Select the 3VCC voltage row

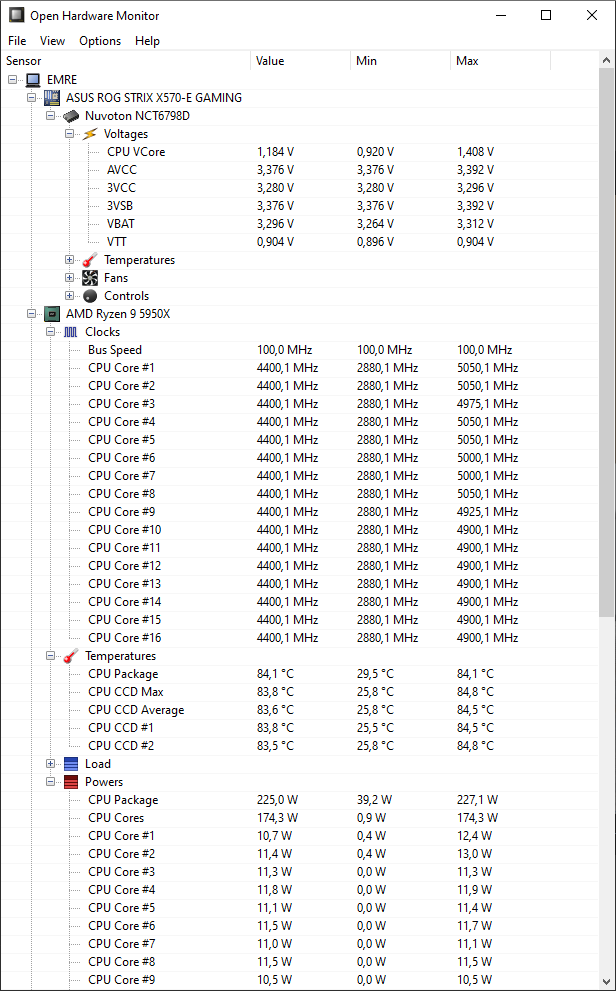(299, 188)
